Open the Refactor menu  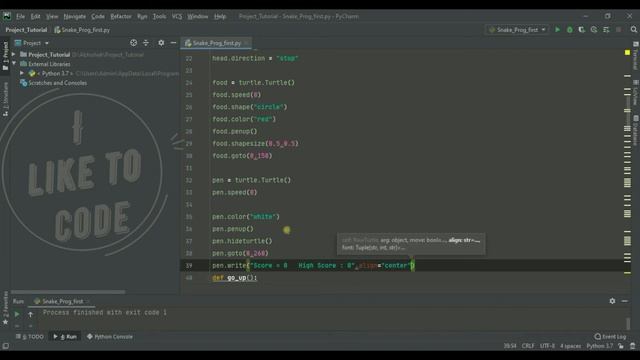pyautogui.click(x=121, y=16)
